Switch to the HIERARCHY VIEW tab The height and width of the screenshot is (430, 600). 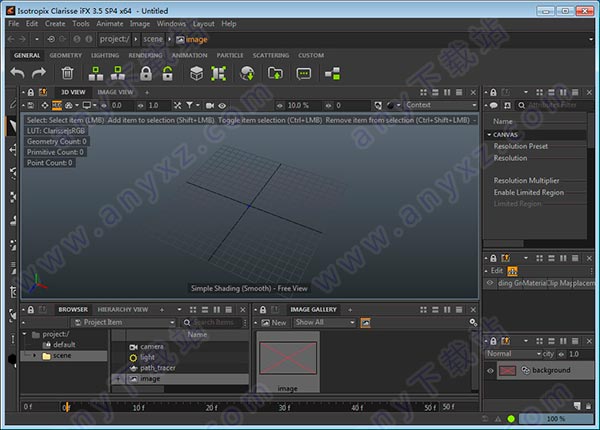tap(123, 309)
